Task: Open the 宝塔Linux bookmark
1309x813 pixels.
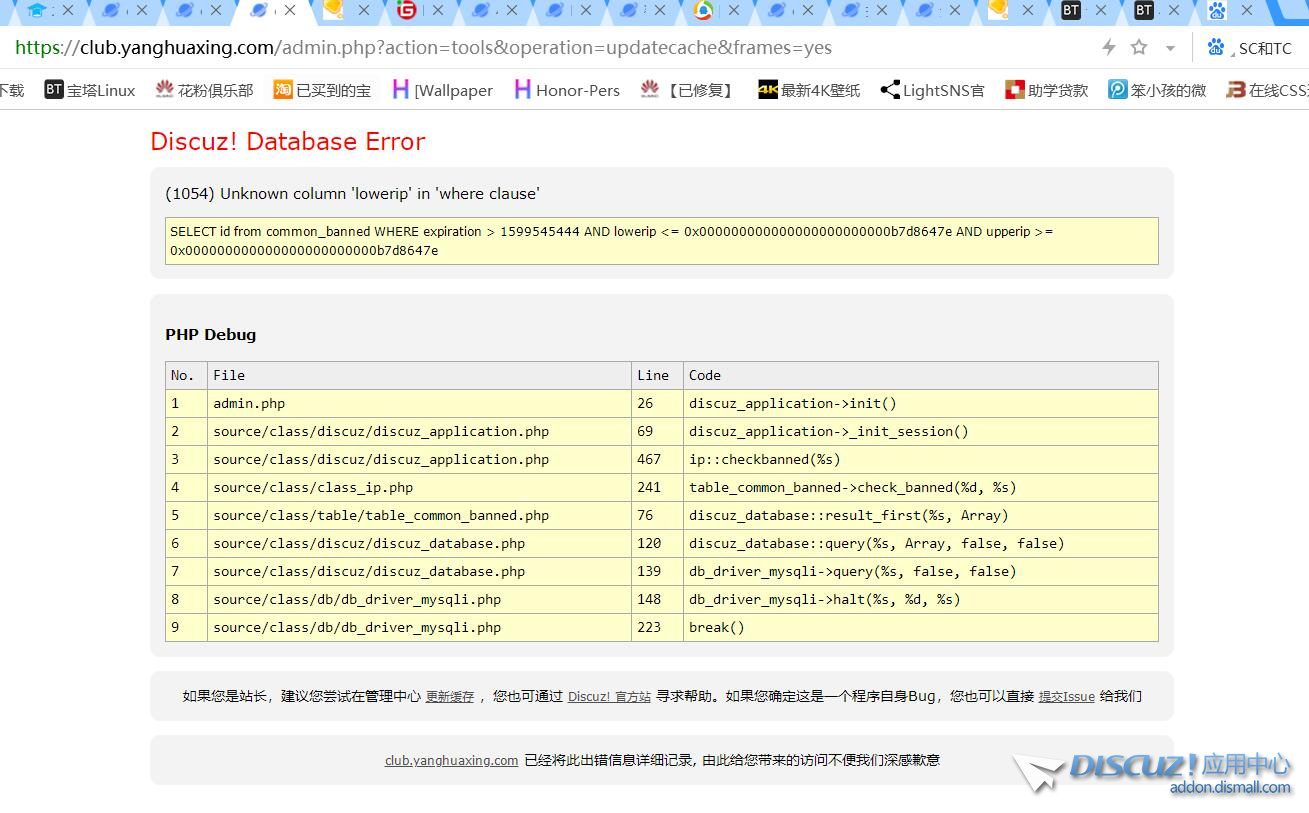Action: [90, 90]
